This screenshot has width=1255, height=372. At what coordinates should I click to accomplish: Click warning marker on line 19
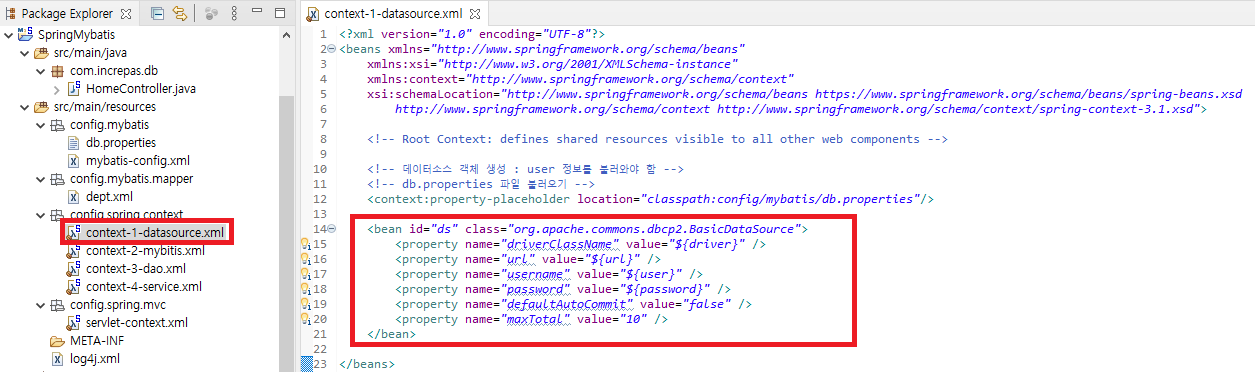[x=306, y=304]
